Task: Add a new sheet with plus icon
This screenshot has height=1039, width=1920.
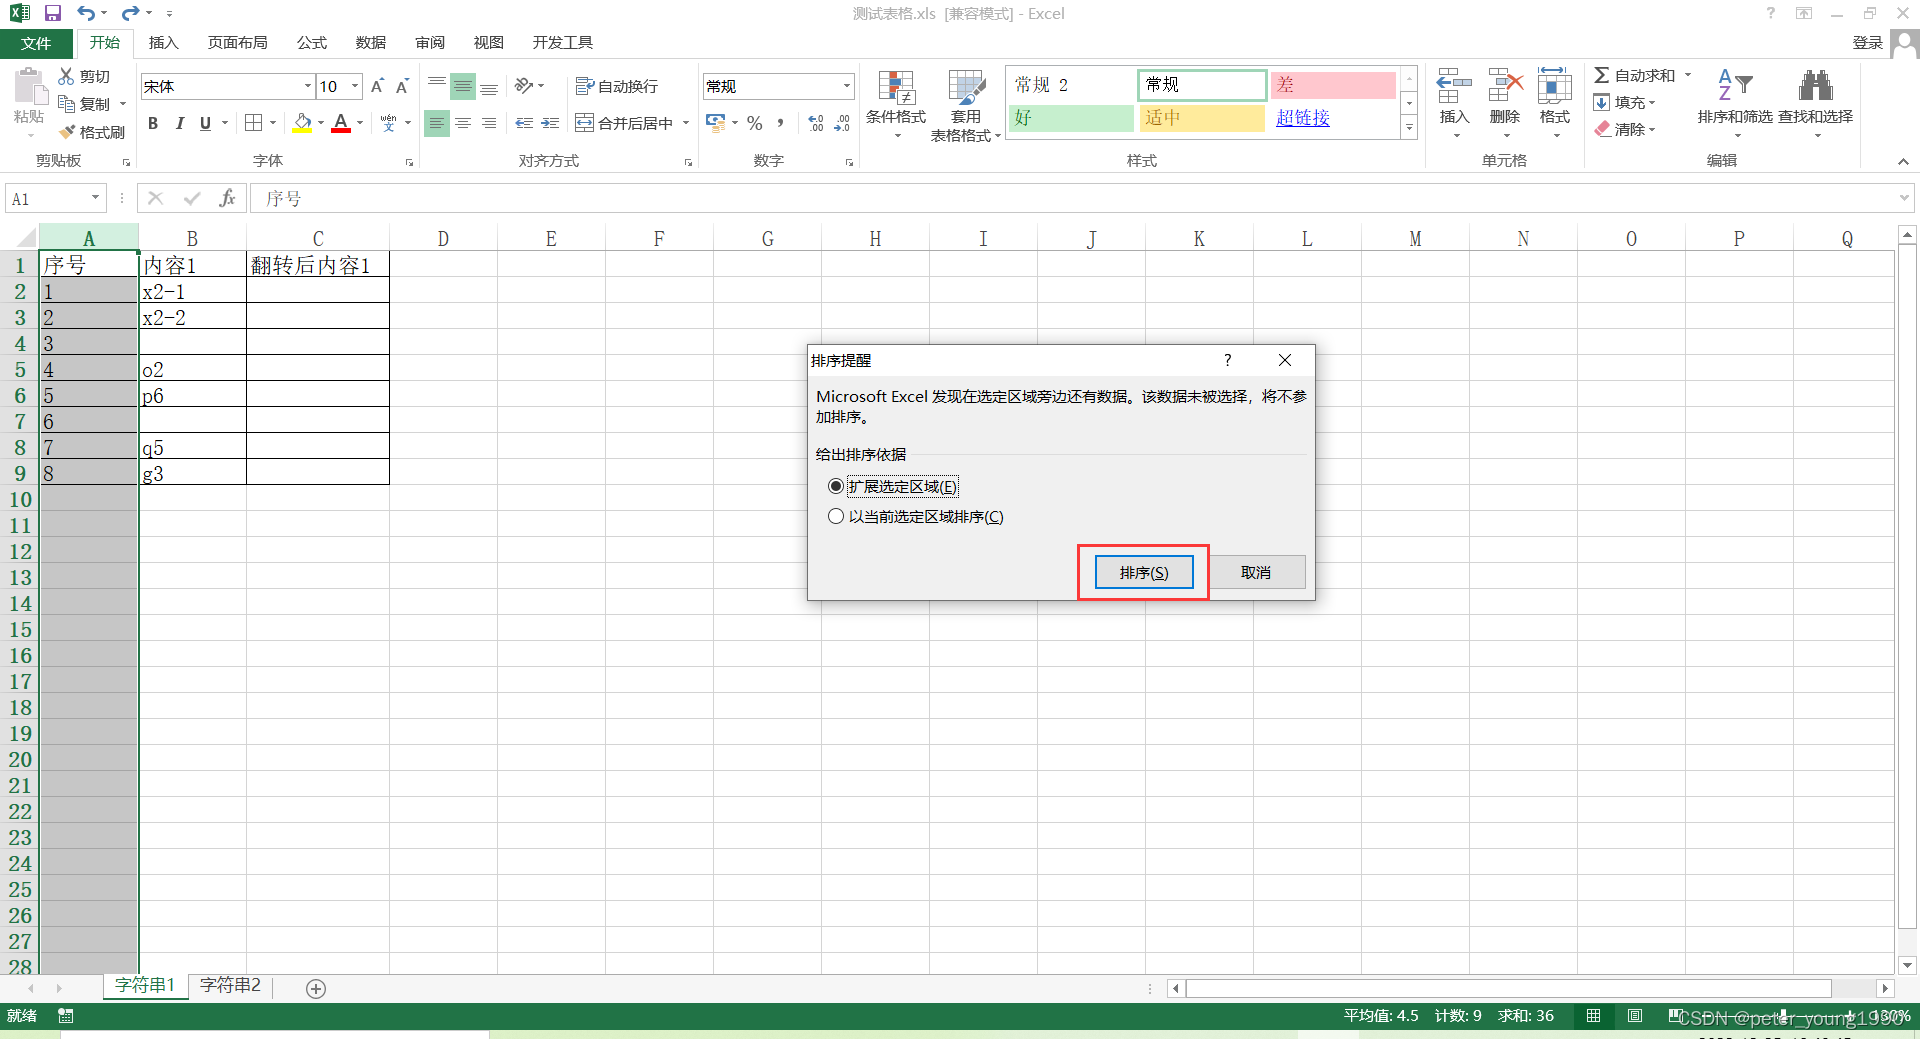Action: point(316,989)
